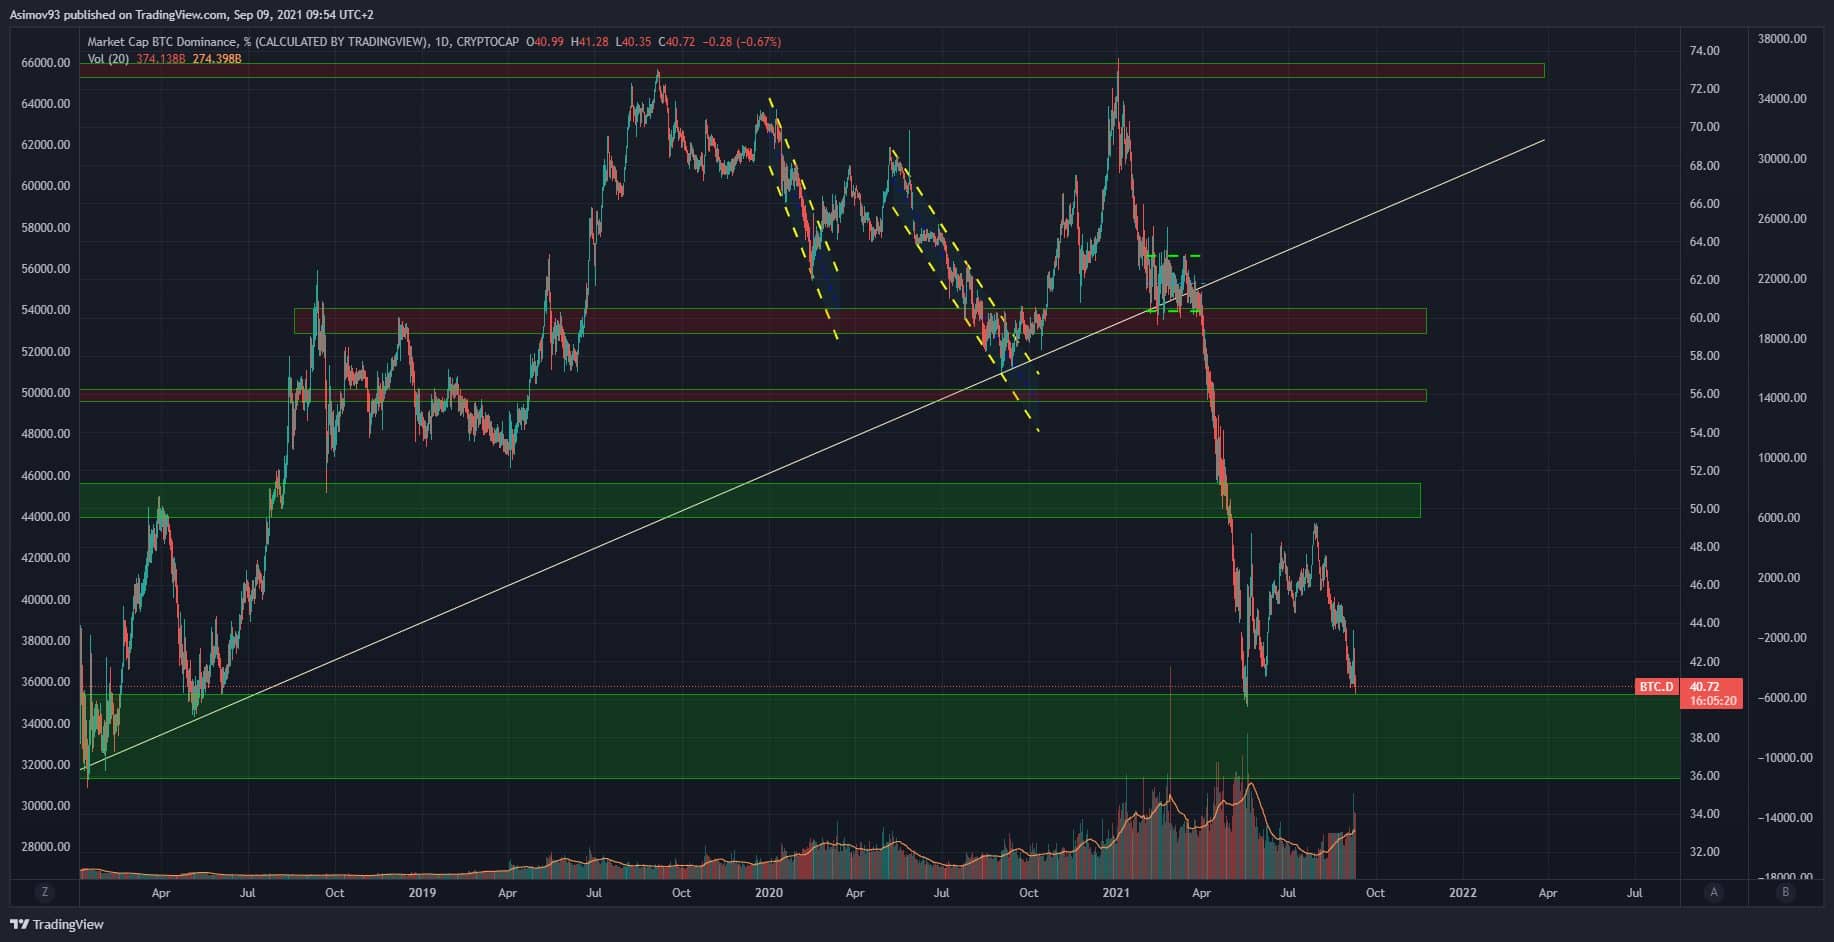Click the volume value 374.138B
Image resolution: width=1834 pixels, height=942 pixels.
tap(161, 59)
